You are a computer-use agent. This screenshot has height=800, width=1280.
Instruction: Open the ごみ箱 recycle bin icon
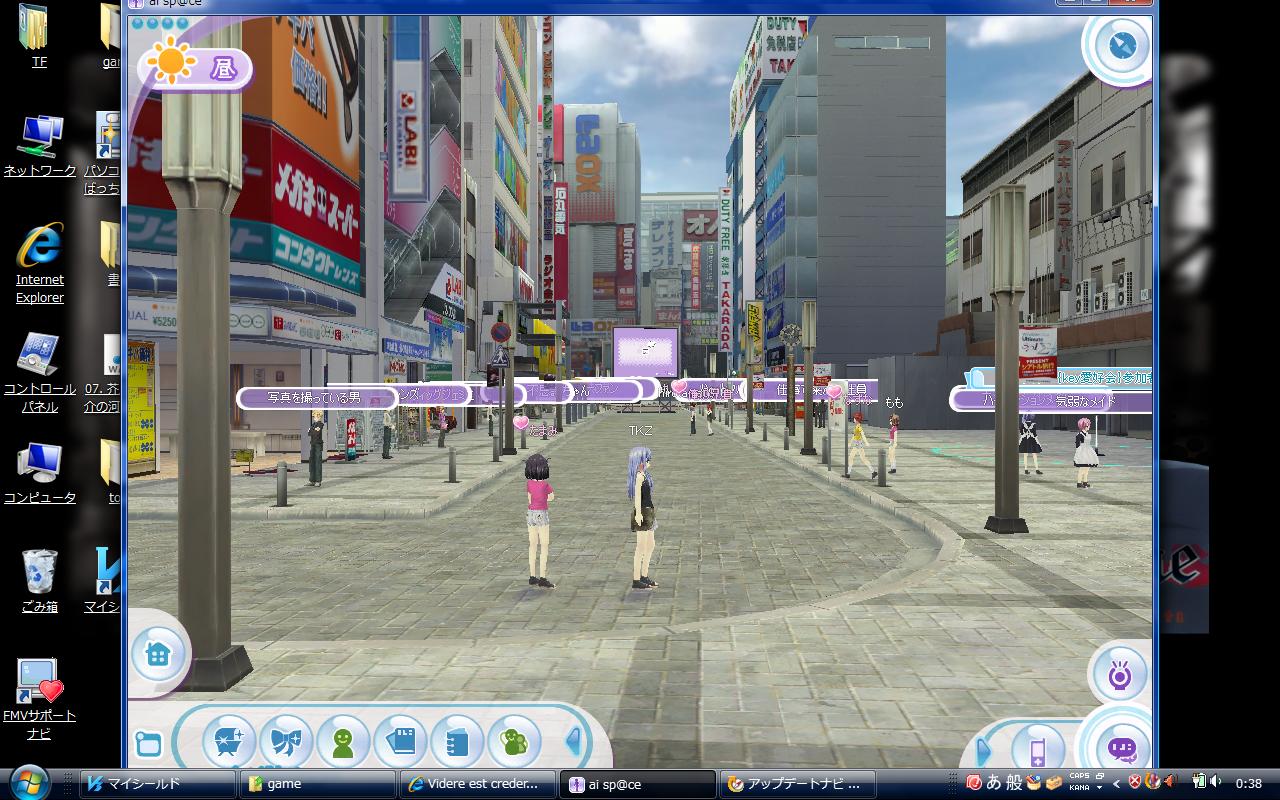[40, 580]
